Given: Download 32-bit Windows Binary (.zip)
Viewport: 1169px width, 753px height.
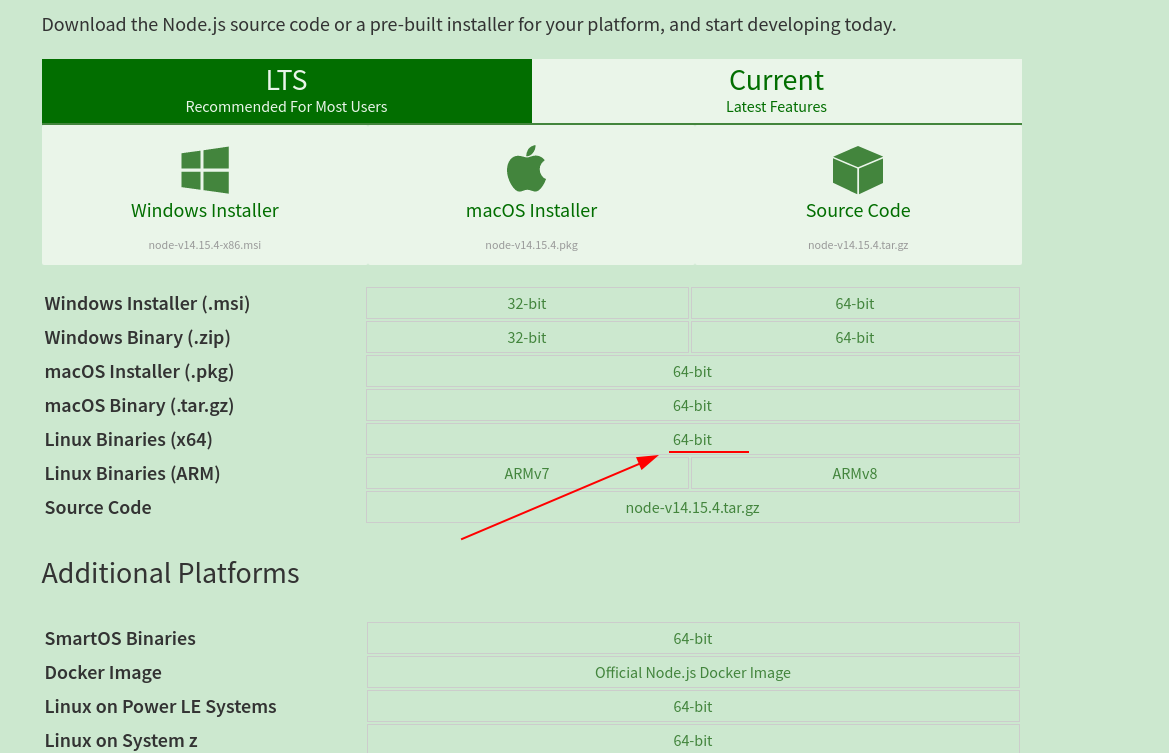Looking at the screenshot, I should coord(527,337).
